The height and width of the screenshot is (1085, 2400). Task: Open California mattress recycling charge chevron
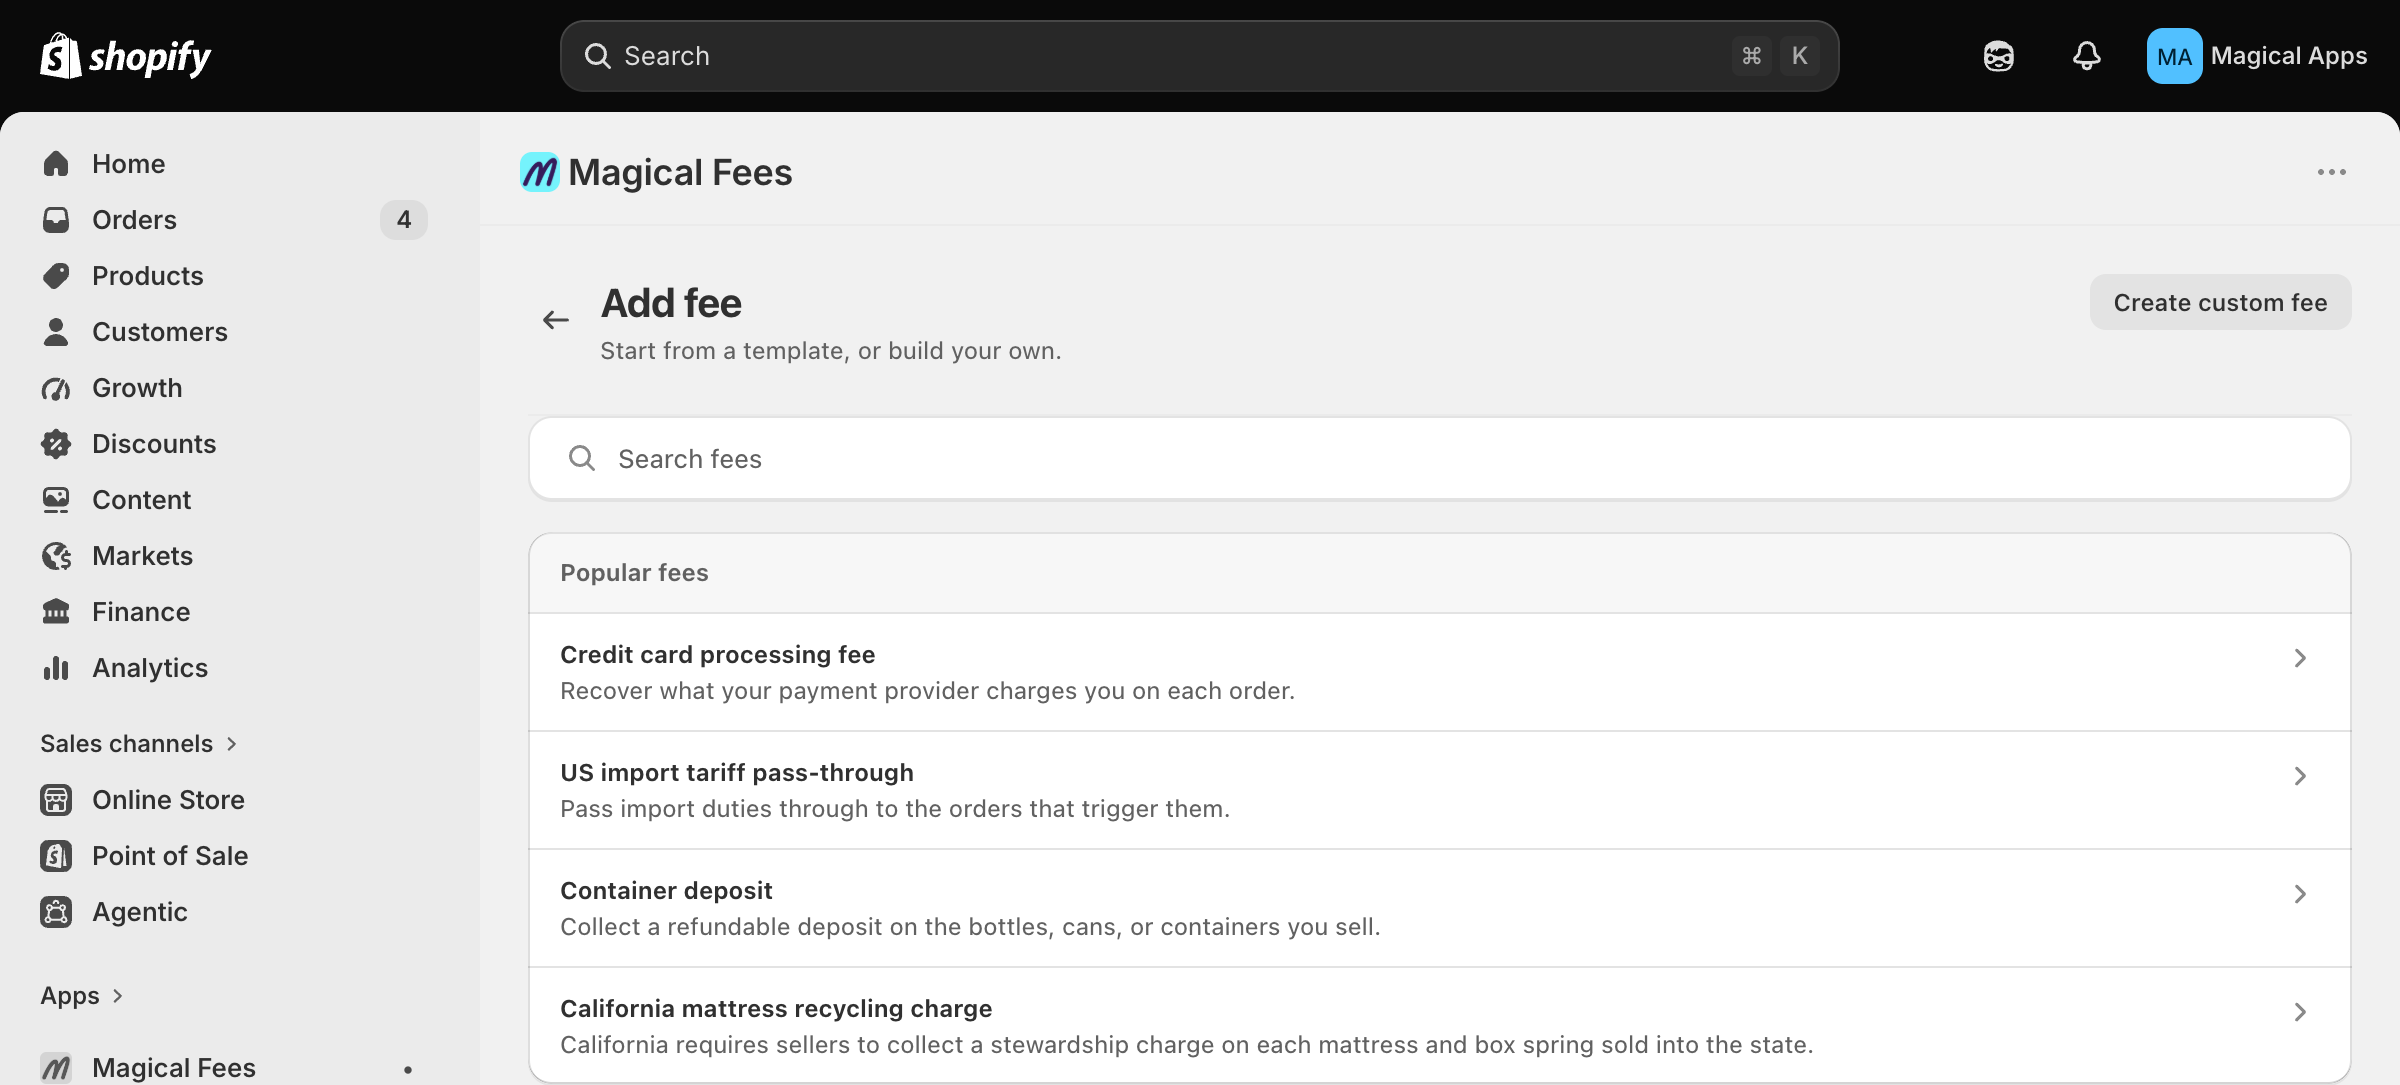tap(2300, 1012)
